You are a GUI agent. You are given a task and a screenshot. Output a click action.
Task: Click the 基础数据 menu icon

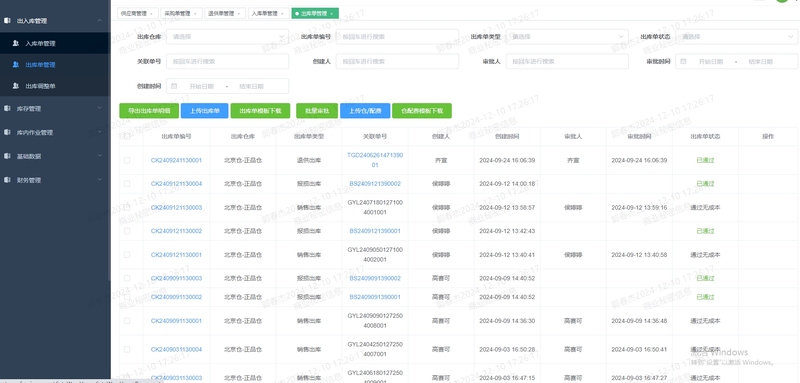(x=7, y=157)
